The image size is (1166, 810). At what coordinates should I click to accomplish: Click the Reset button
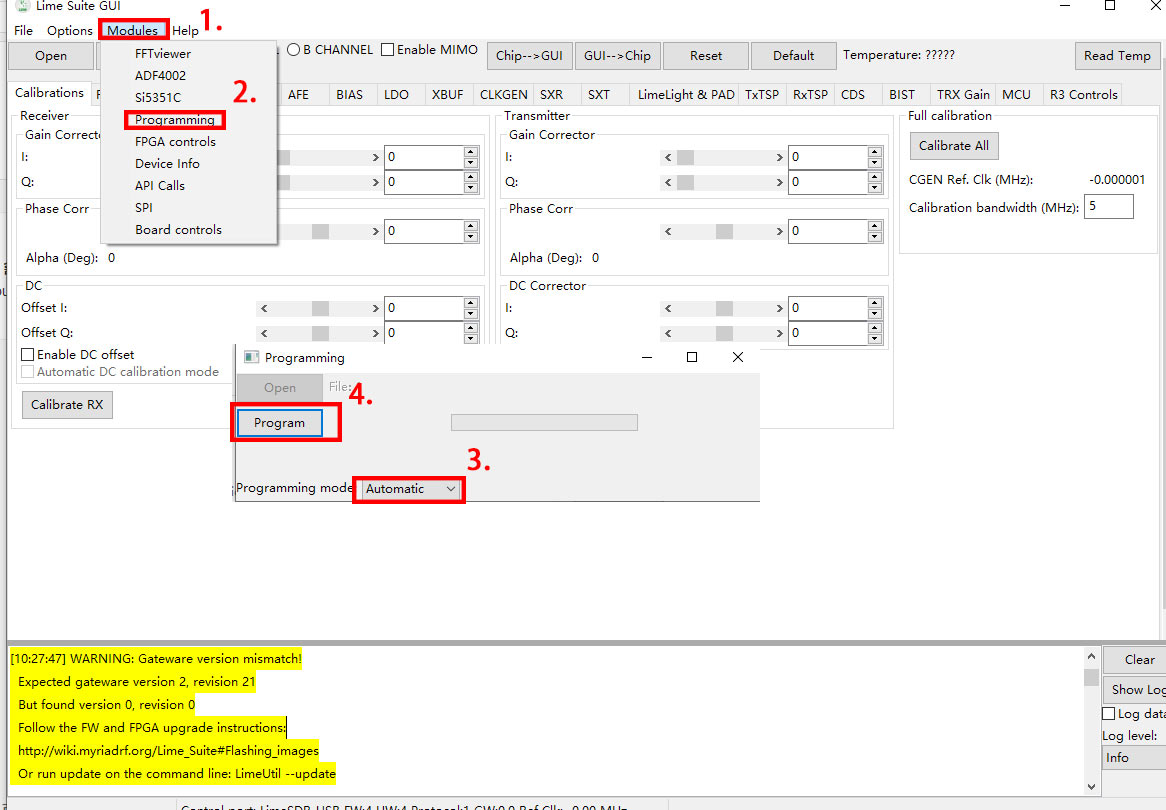[706, 56]
